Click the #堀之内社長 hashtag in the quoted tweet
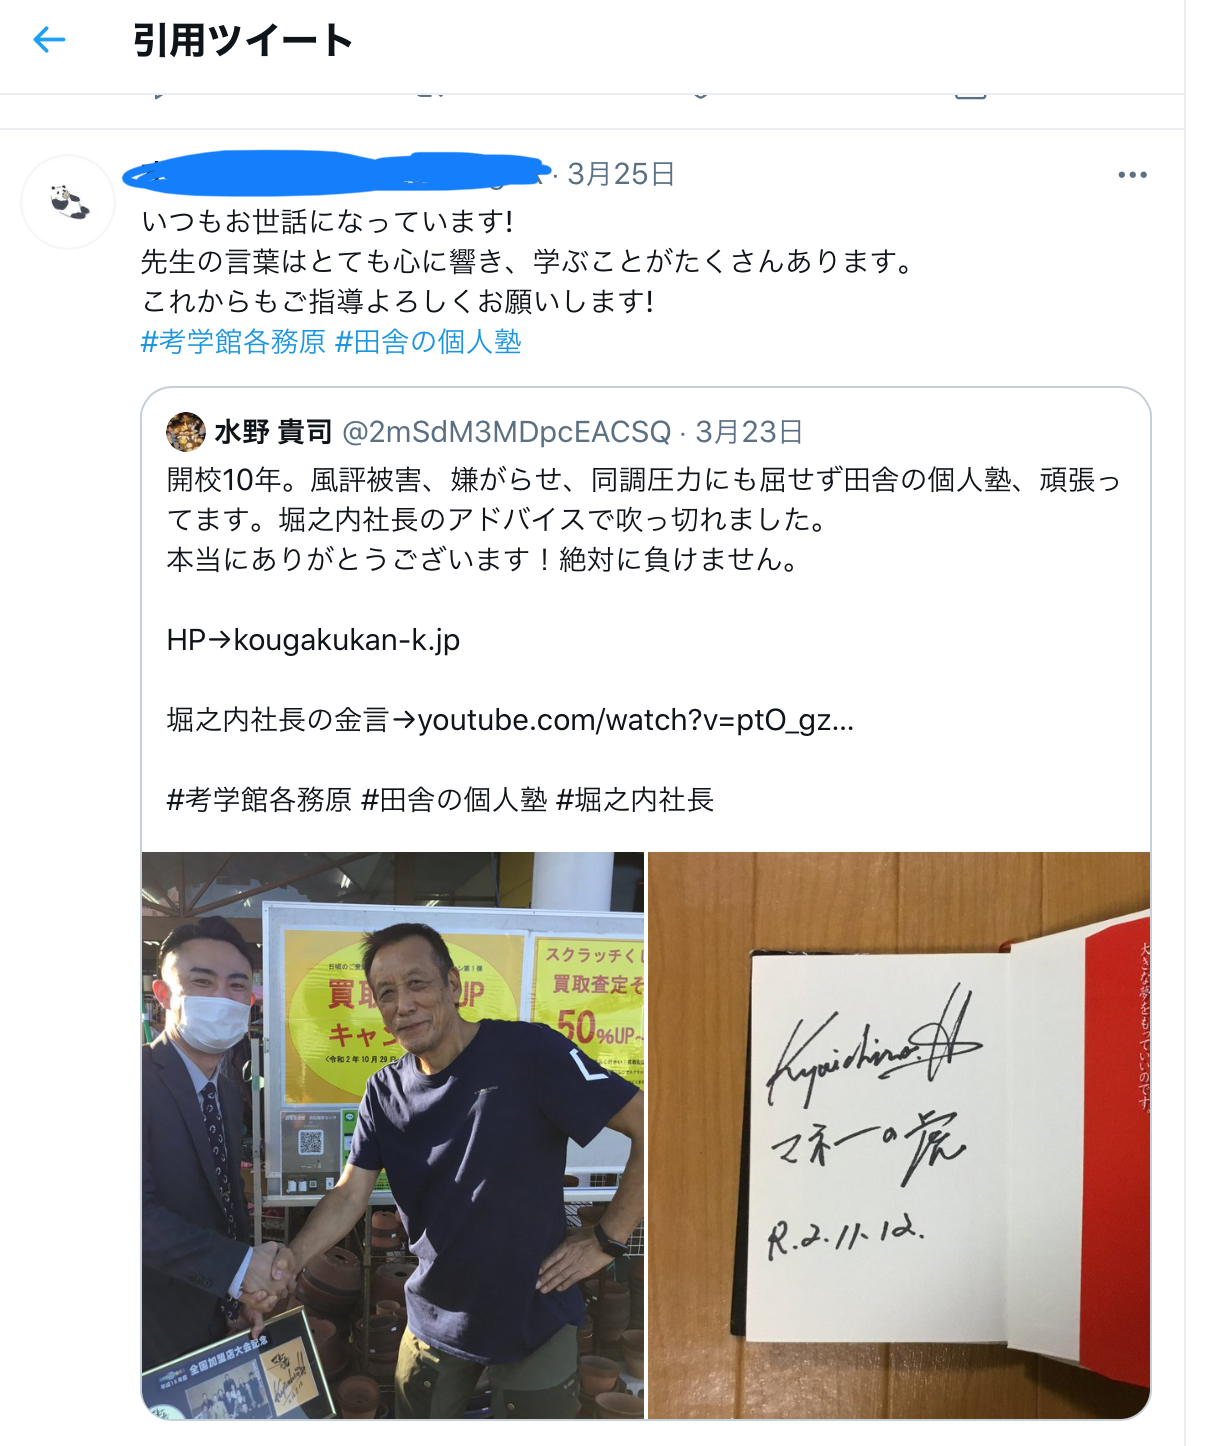Screen dimensions: 1206x1446 tap(635, 800)
